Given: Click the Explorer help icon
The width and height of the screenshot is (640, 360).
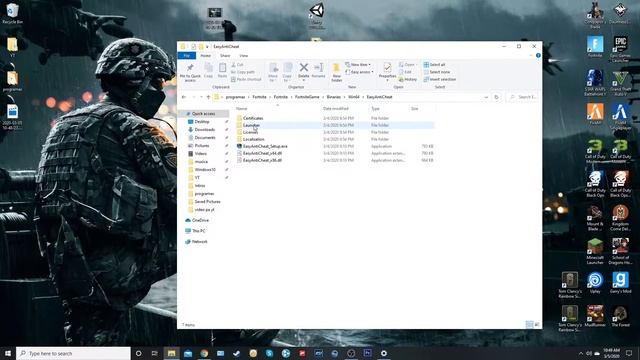Looking at the screenshot, I should (x=538, y=56).
